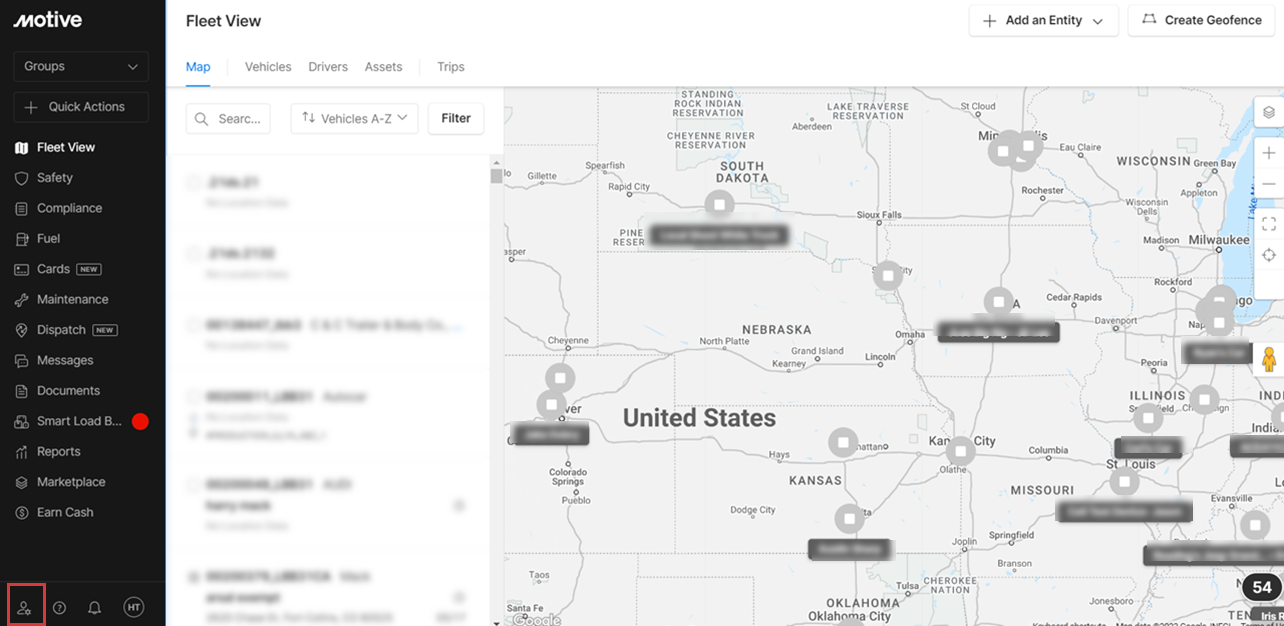1284x626 pixels.
Task: Expand the Add an Entity dropdown
Action: point(1043,20)
